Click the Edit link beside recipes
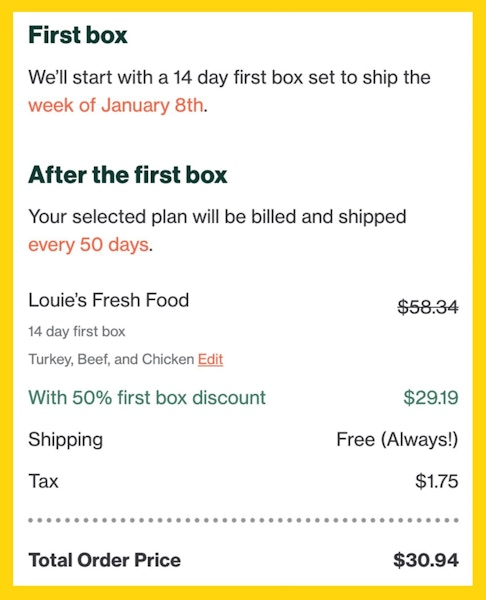The height and width of the screenshot is (600, 486). pyautogui.click(x=210, y=359)
